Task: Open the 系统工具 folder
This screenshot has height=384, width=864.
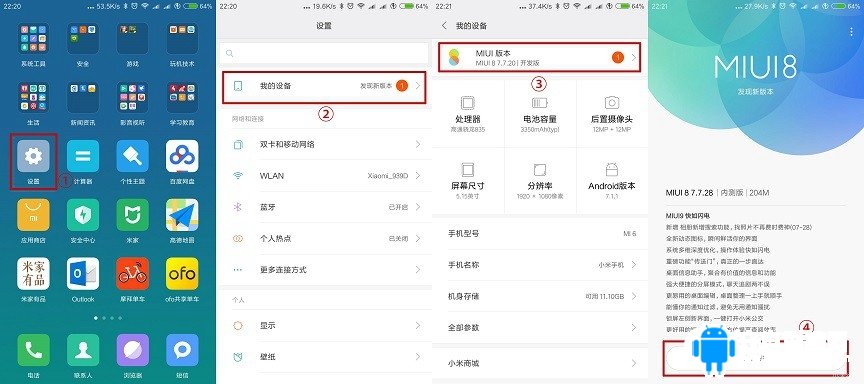Action: tap(34, 39)
